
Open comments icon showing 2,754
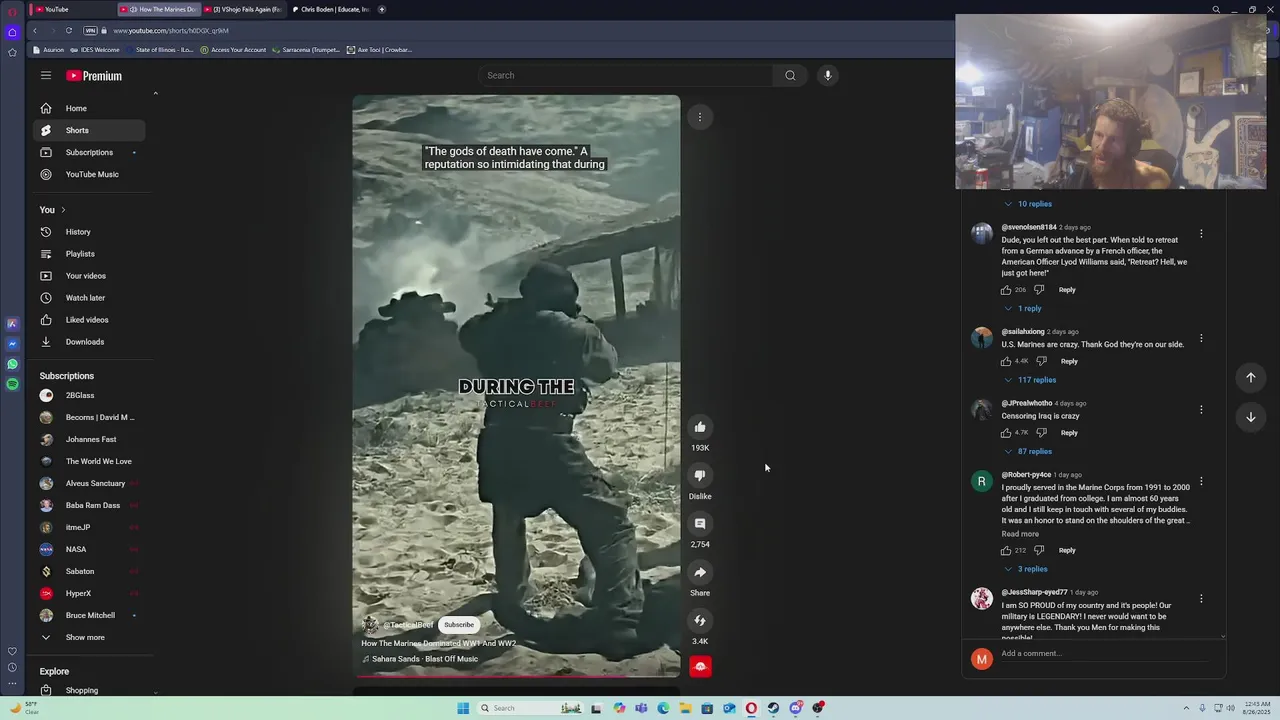[x=700, y=524]
